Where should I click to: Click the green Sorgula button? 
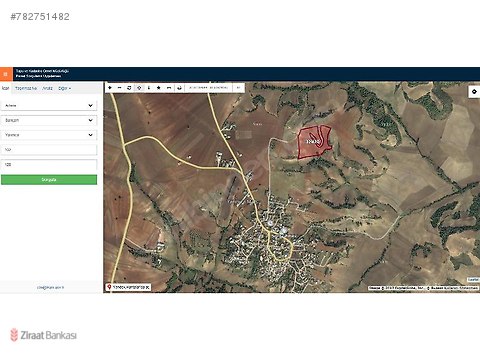pyautogui.click(x=49, y=180)
